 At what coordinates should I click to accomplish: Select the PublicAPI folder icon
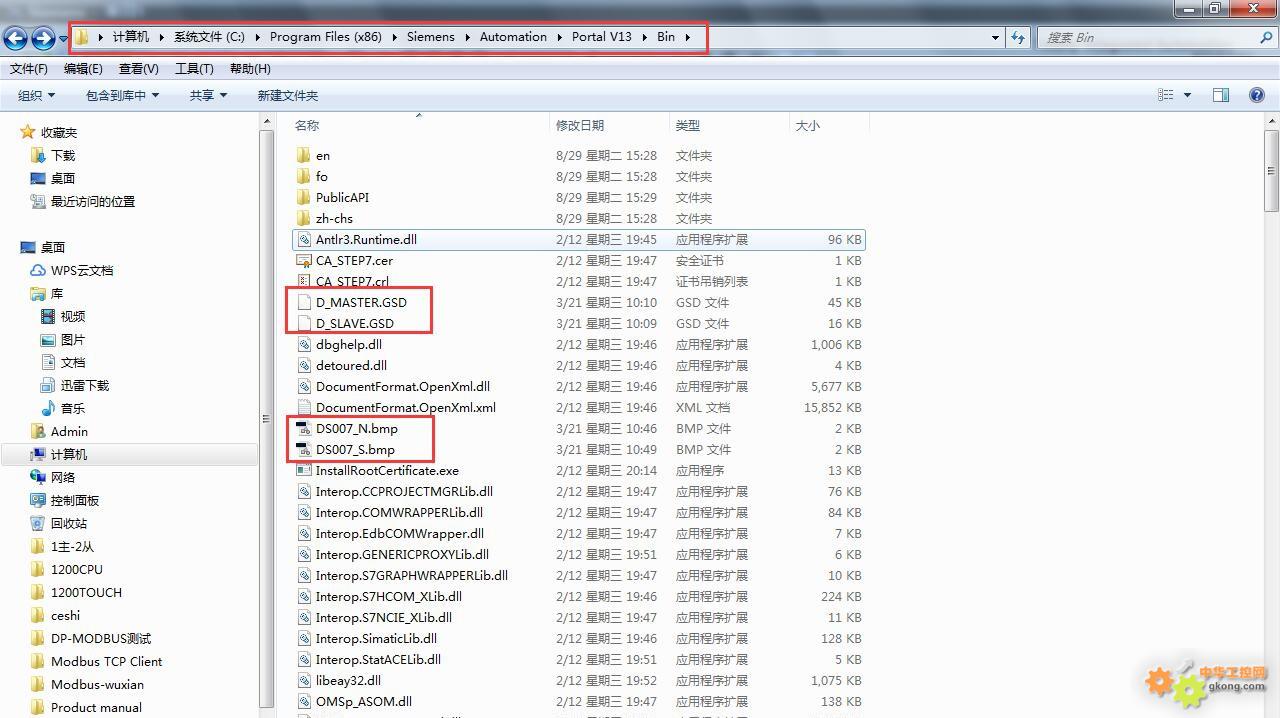pyautogui.click(x=304, y=197)
